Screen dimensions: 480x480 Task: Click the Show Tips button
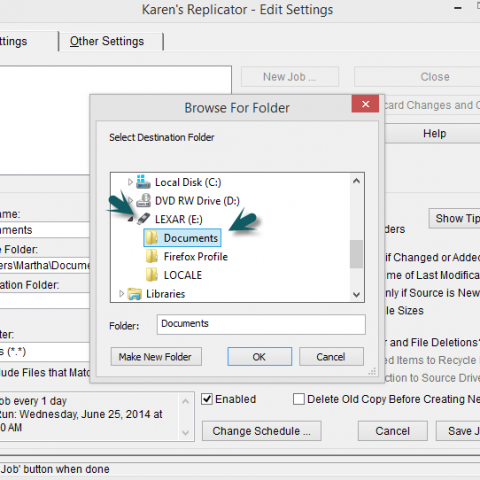coord(455,218)
